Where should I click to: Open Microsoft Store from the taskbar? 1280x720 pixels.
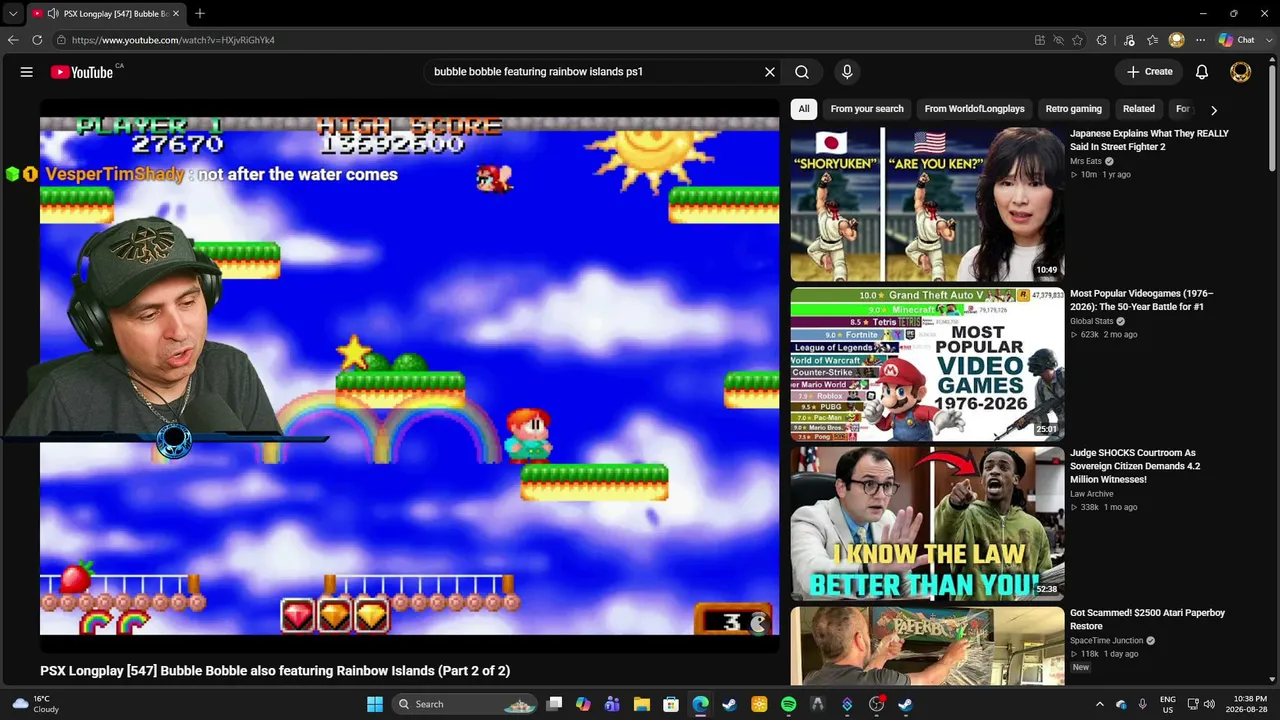coord(671,704)
